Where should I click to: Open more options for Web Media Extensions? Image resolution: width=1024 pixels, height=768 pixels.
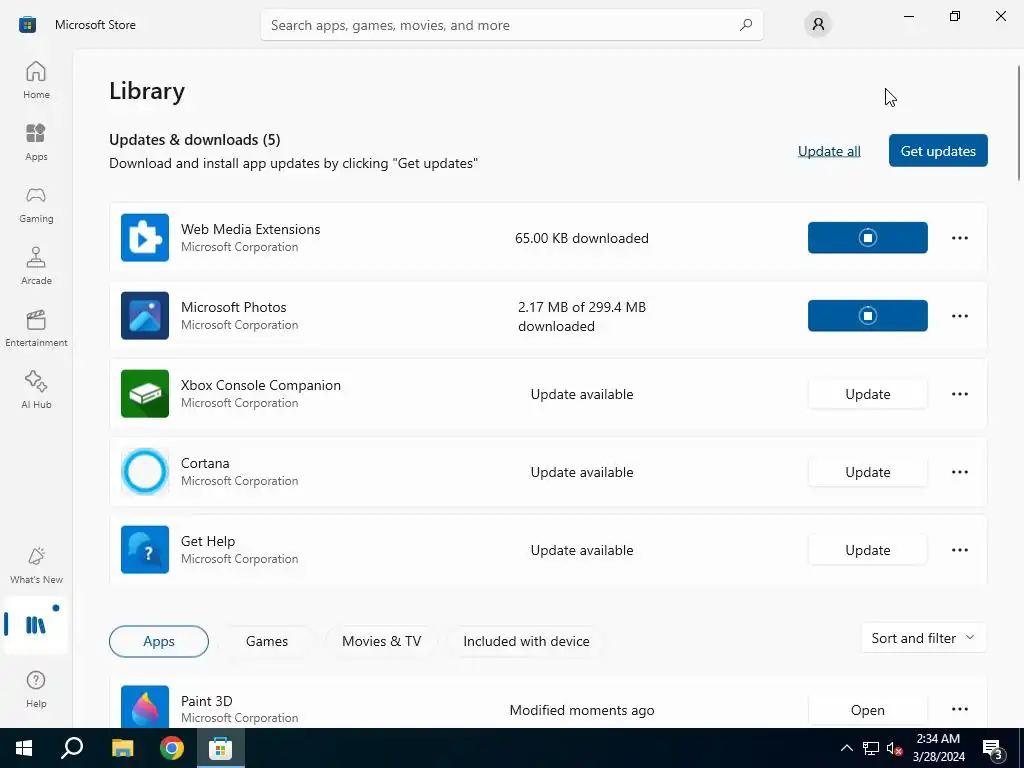coord(959,238)
